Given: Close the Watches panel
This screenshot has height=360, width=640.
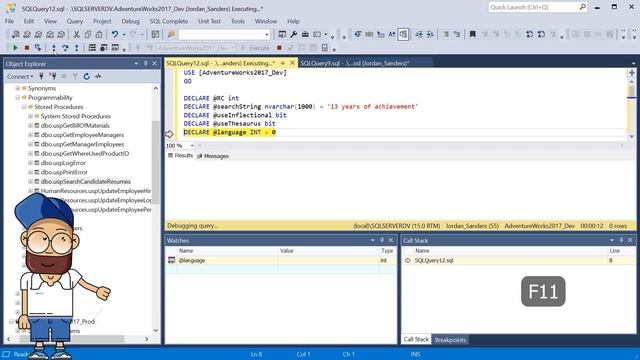Looking at the screenshot, I should tap(391, 240).
